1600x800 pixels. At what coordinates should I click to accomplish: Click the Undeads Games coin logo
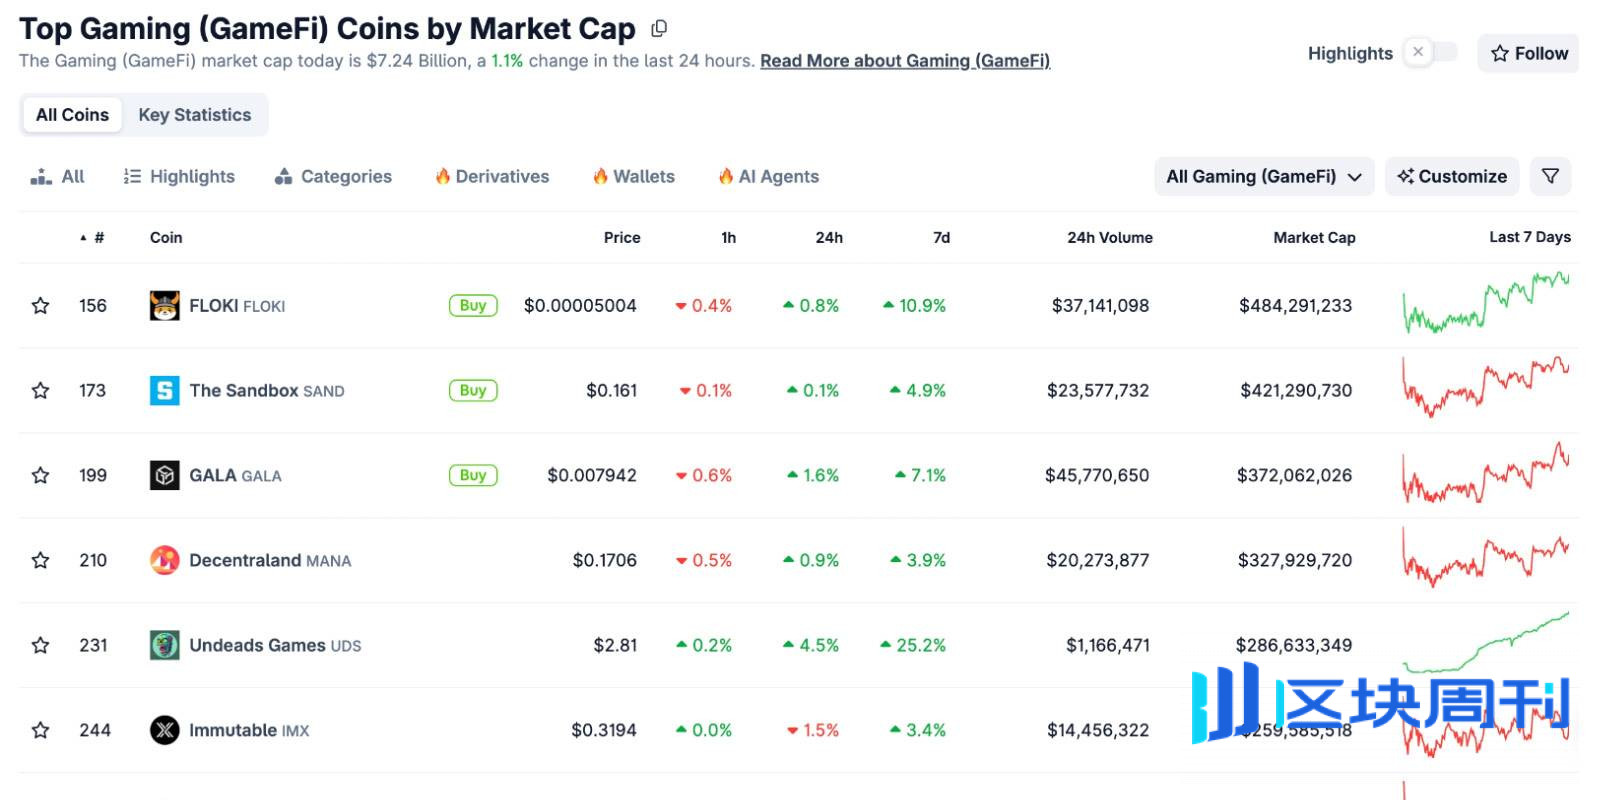tap(164, 645)
